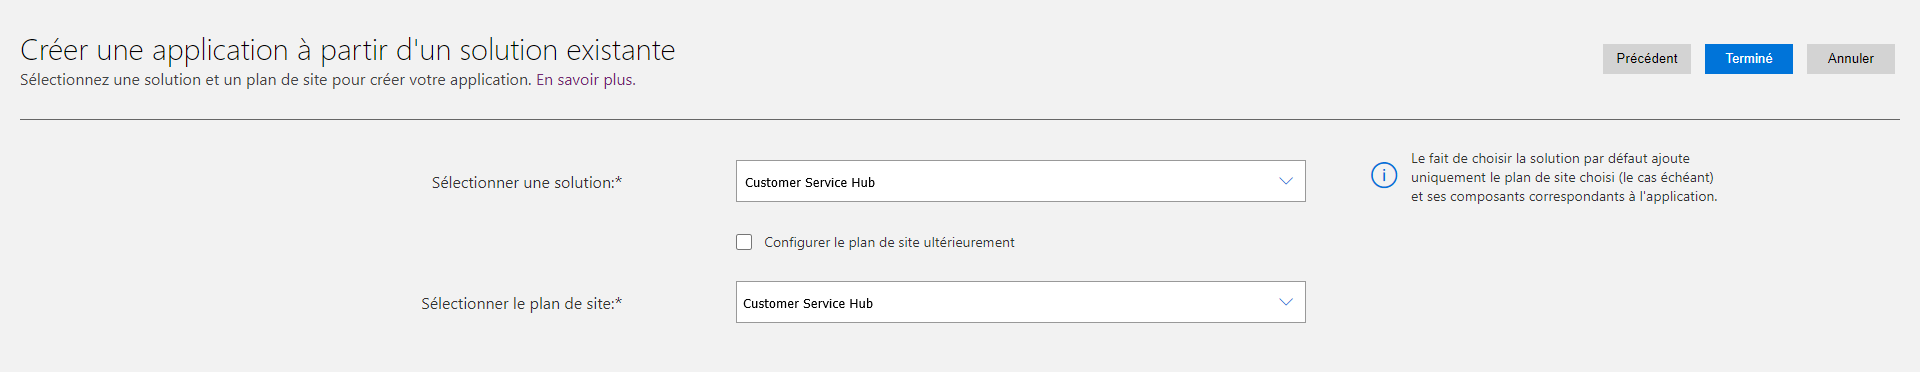Select 'Customer Service Hub' text in solution field
1920x372 pixels.
(810, 183)
